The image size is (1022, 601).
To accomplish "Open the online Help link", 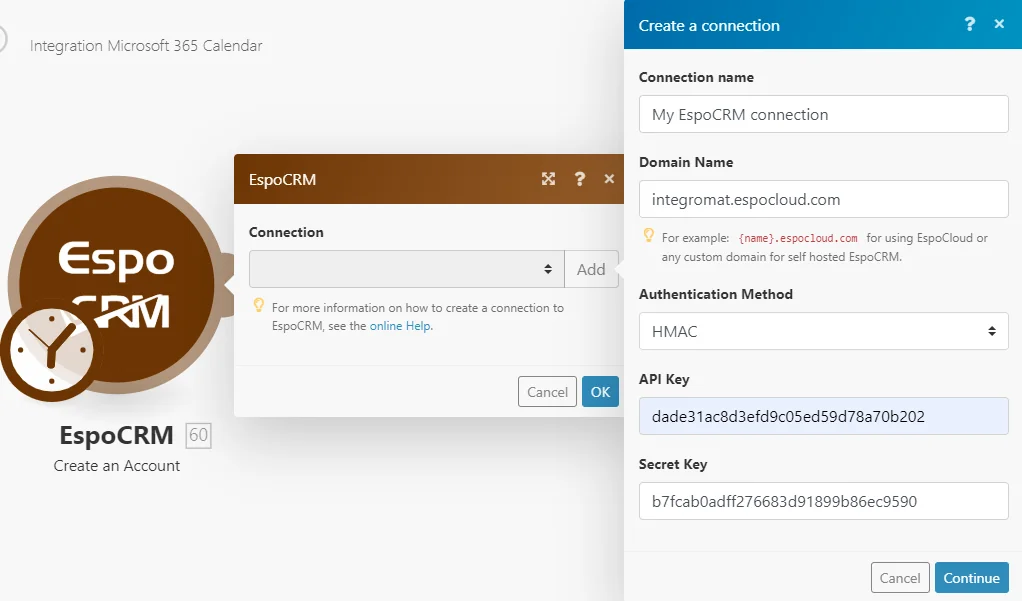I will (x=400, y=326).
